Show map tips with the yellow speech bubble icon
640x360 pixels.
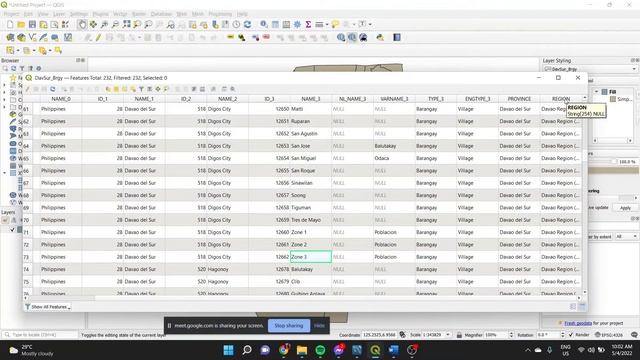(335, 24)
